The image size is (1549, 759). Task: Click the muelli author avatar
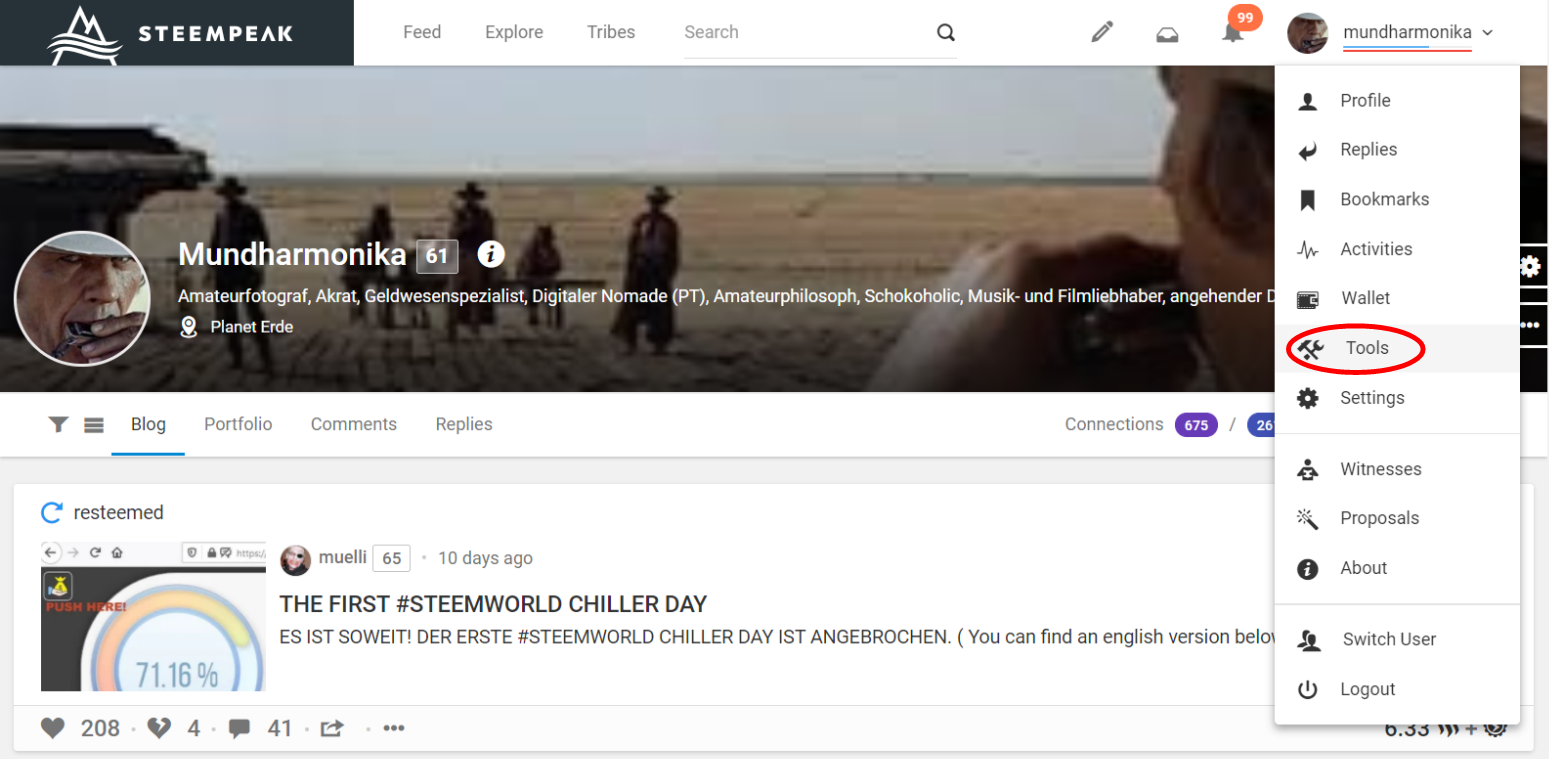[295, 559]
